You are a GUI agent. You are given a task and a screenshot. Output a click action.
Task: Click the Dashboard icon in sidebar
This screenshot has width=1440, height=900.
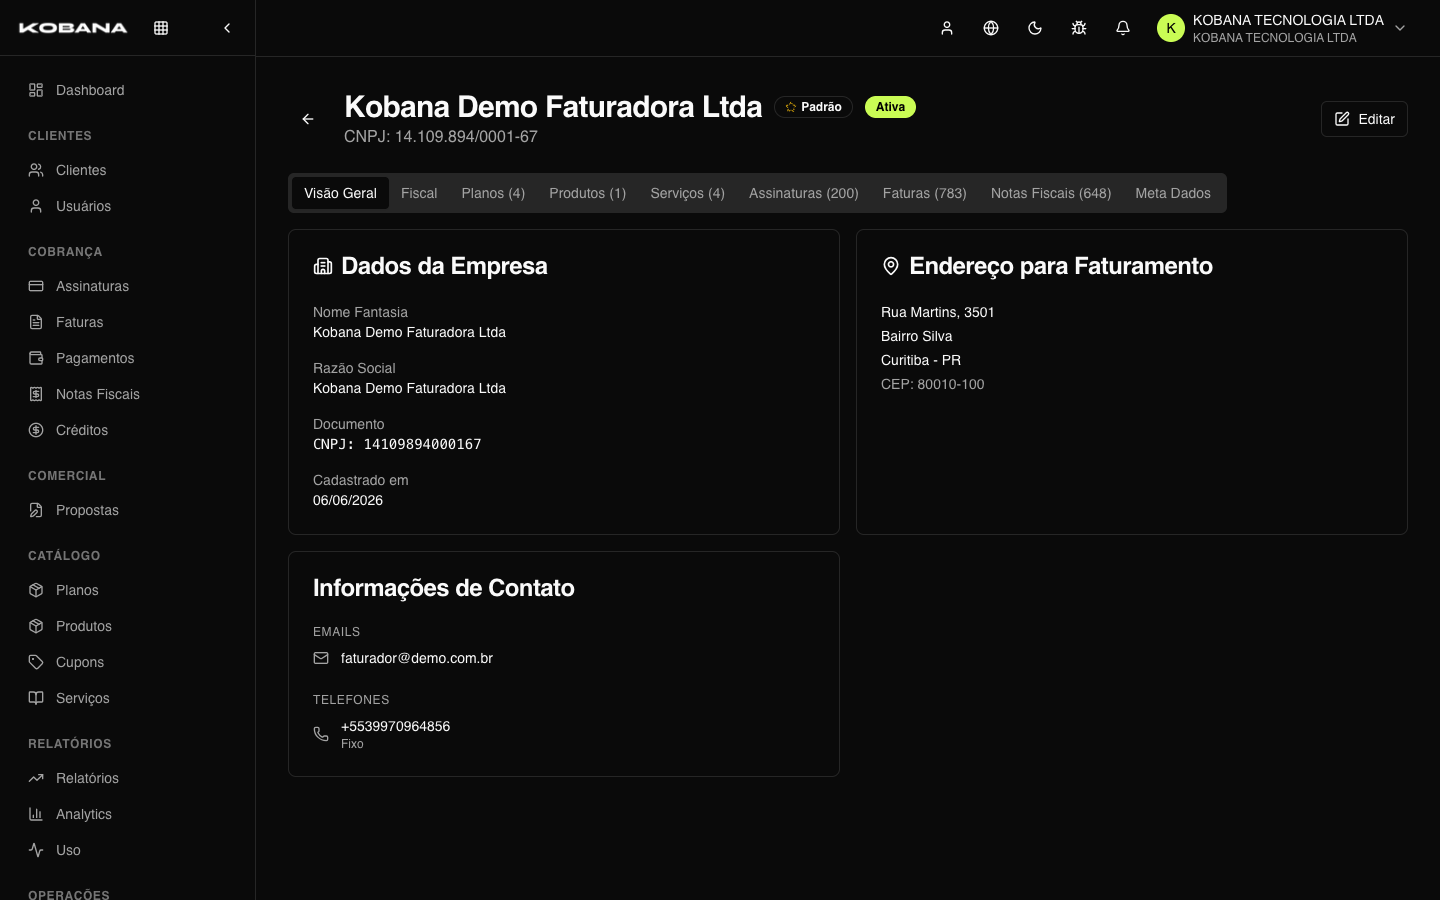(x=36, y=90)
